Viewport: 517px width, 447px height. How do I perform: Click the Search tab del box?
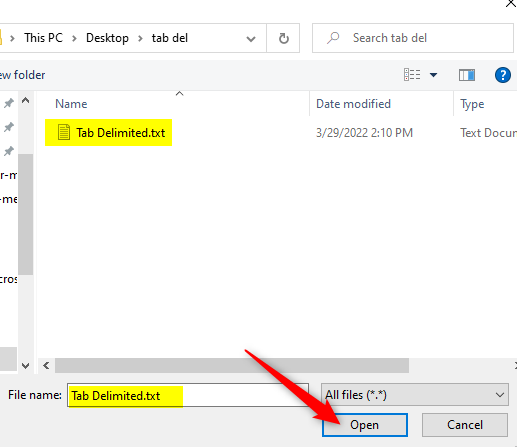click(x=413, y=38)
